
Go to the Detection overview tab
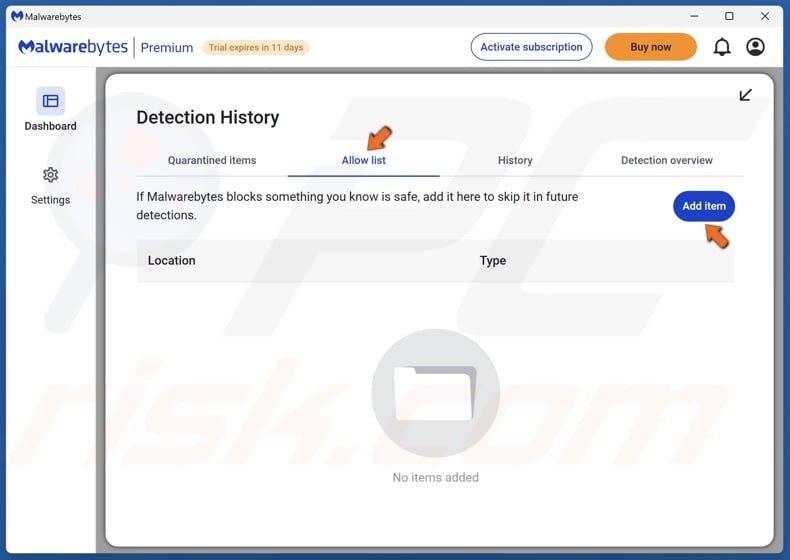(x=667, y=160)
